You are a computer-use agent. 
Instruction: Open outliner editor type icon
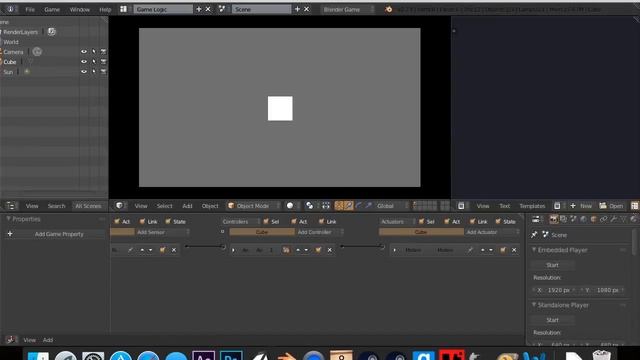pyautogui.click(x=11, y=206)
